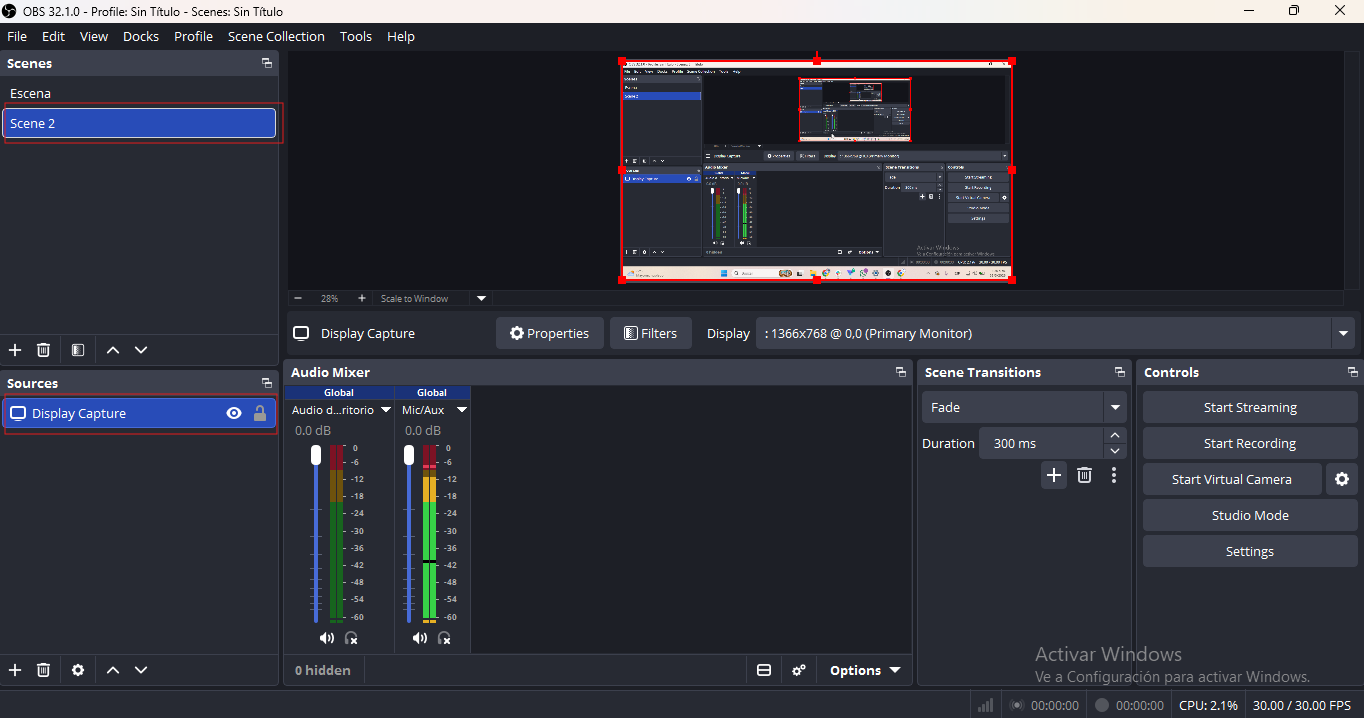Click the Mic/Aux volume fader
This screenshot has width=1364, height=718.
409,456
